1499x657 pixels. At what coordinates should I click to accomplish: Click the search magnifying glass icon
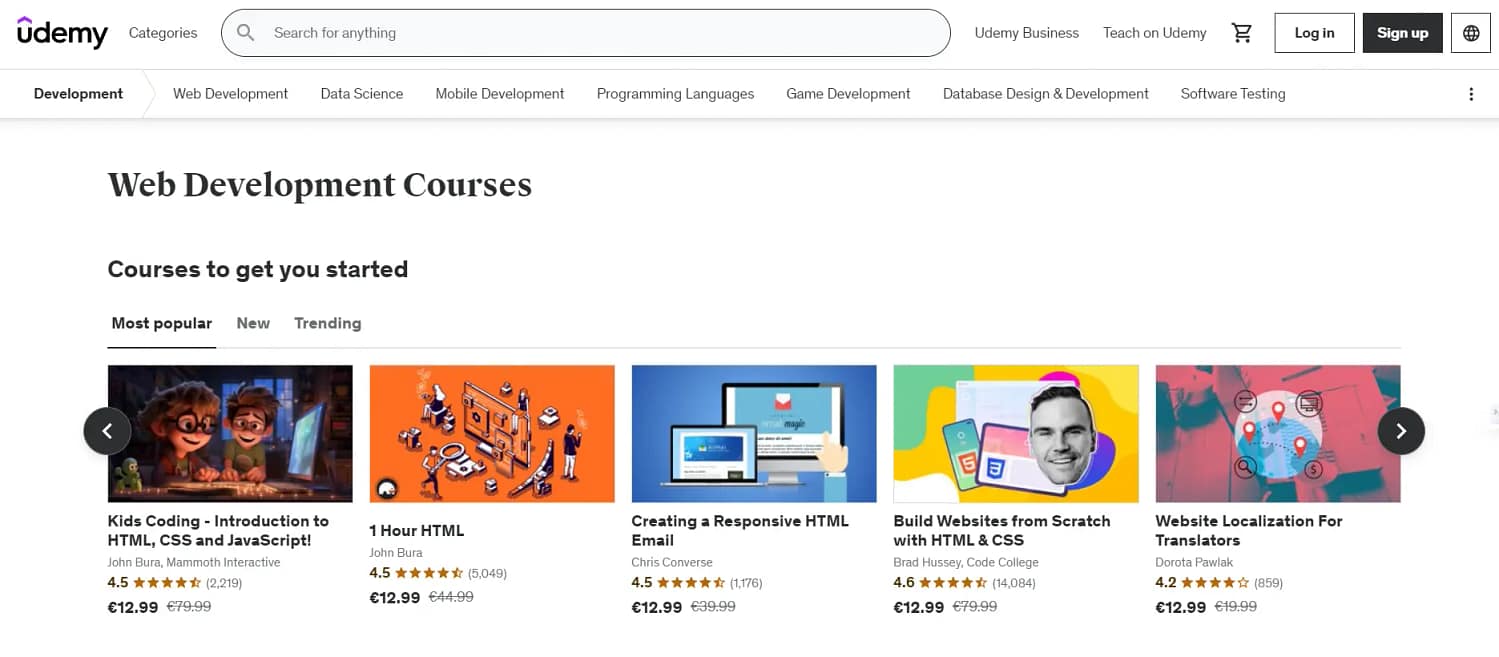245,32
